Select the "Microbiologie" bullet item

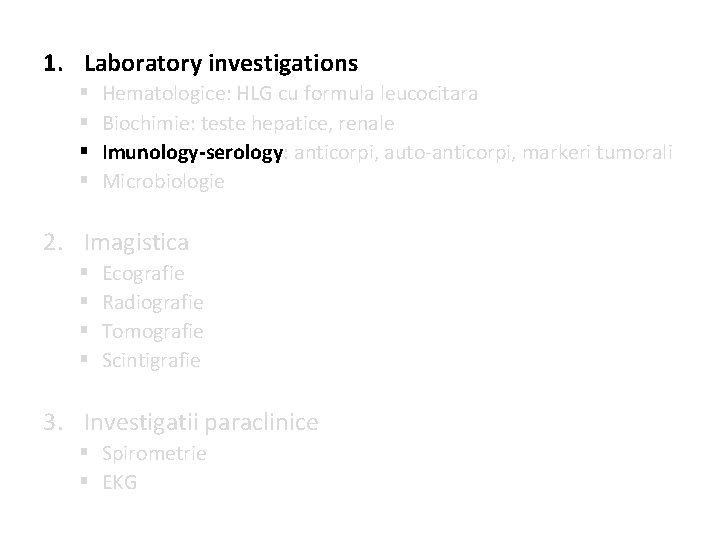pyautogui.click(x=163, y=181)
